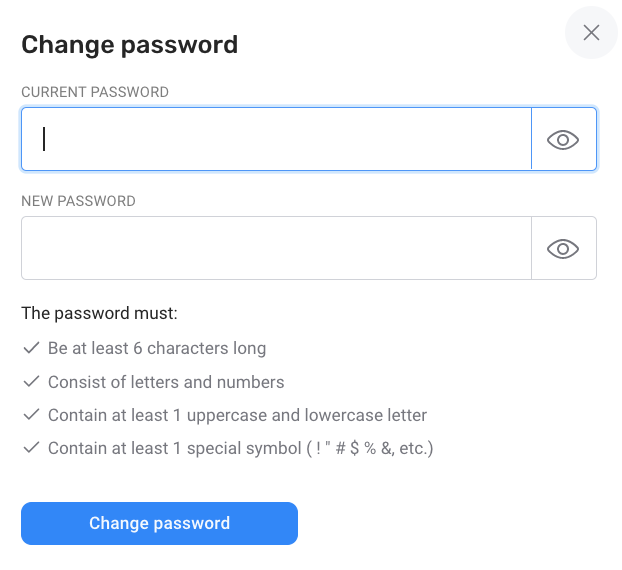The image size is (622, 570).
Task: Show current password with eye icon
Action: tap(563, 140)
